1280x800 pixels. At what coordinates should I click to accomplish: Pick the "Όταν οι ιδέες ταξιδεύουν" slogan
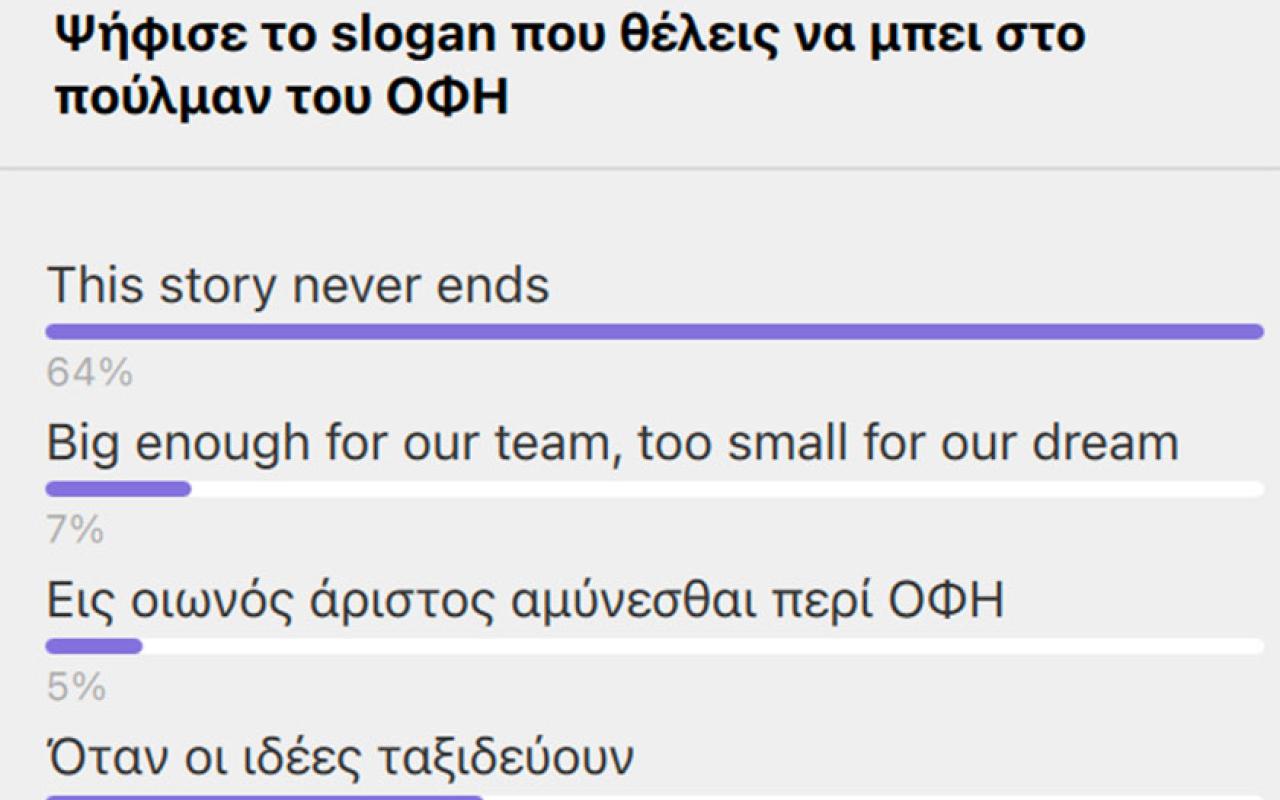340,758
